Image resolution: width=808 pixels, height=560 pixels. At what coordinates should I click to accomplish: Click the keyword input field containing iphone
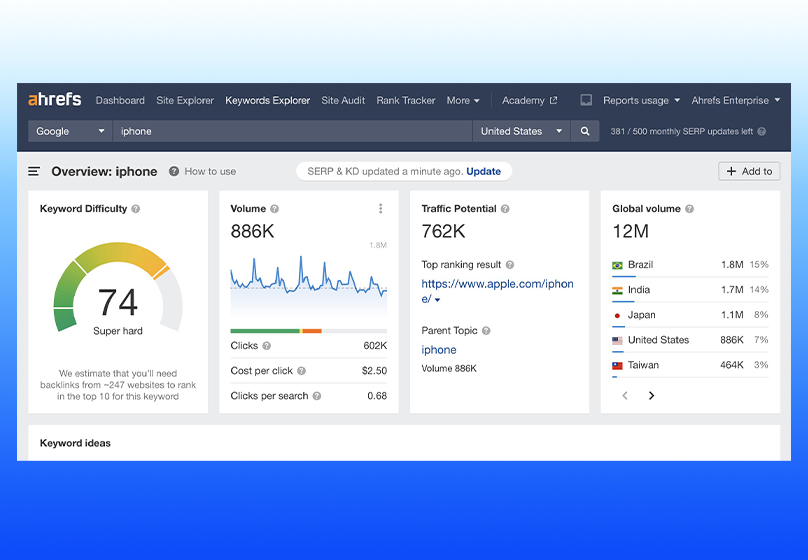tap(290, 131)
